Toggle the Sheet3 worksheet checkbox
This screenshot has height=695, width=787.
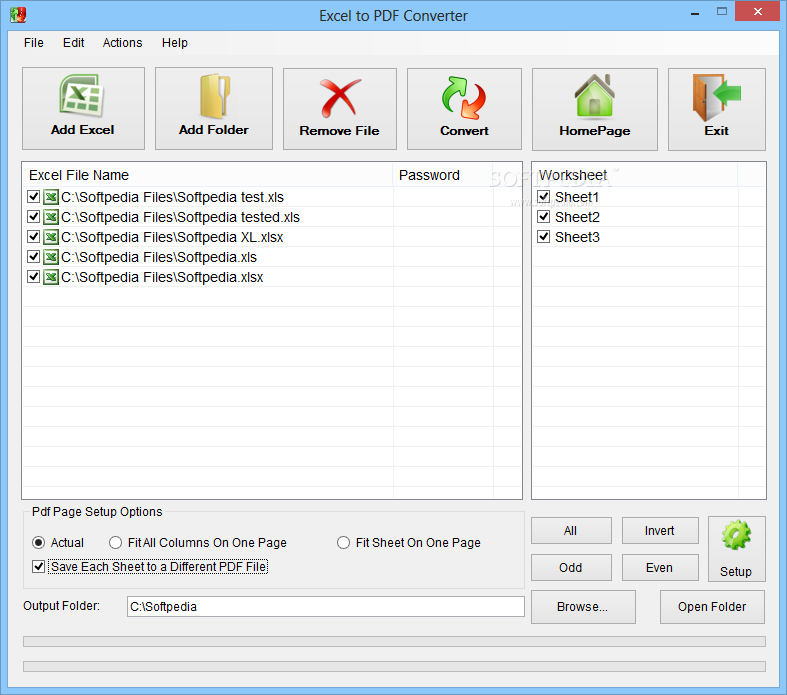coord(544,236)
